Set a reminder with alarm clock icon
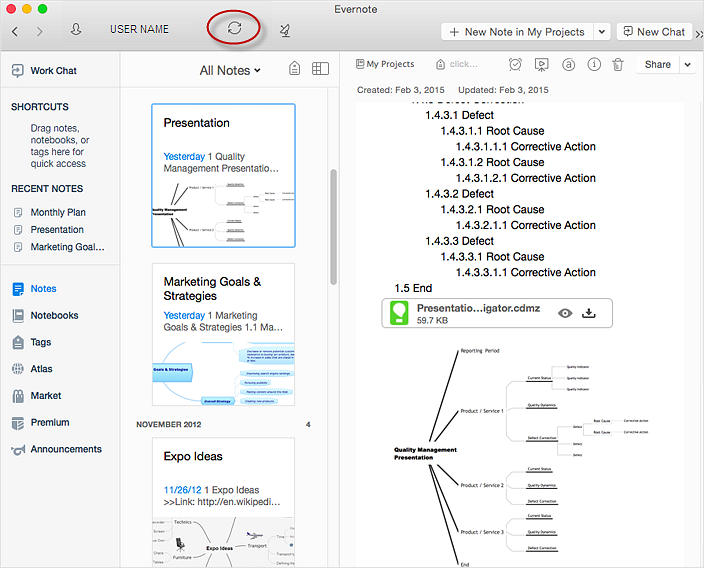 515,65
